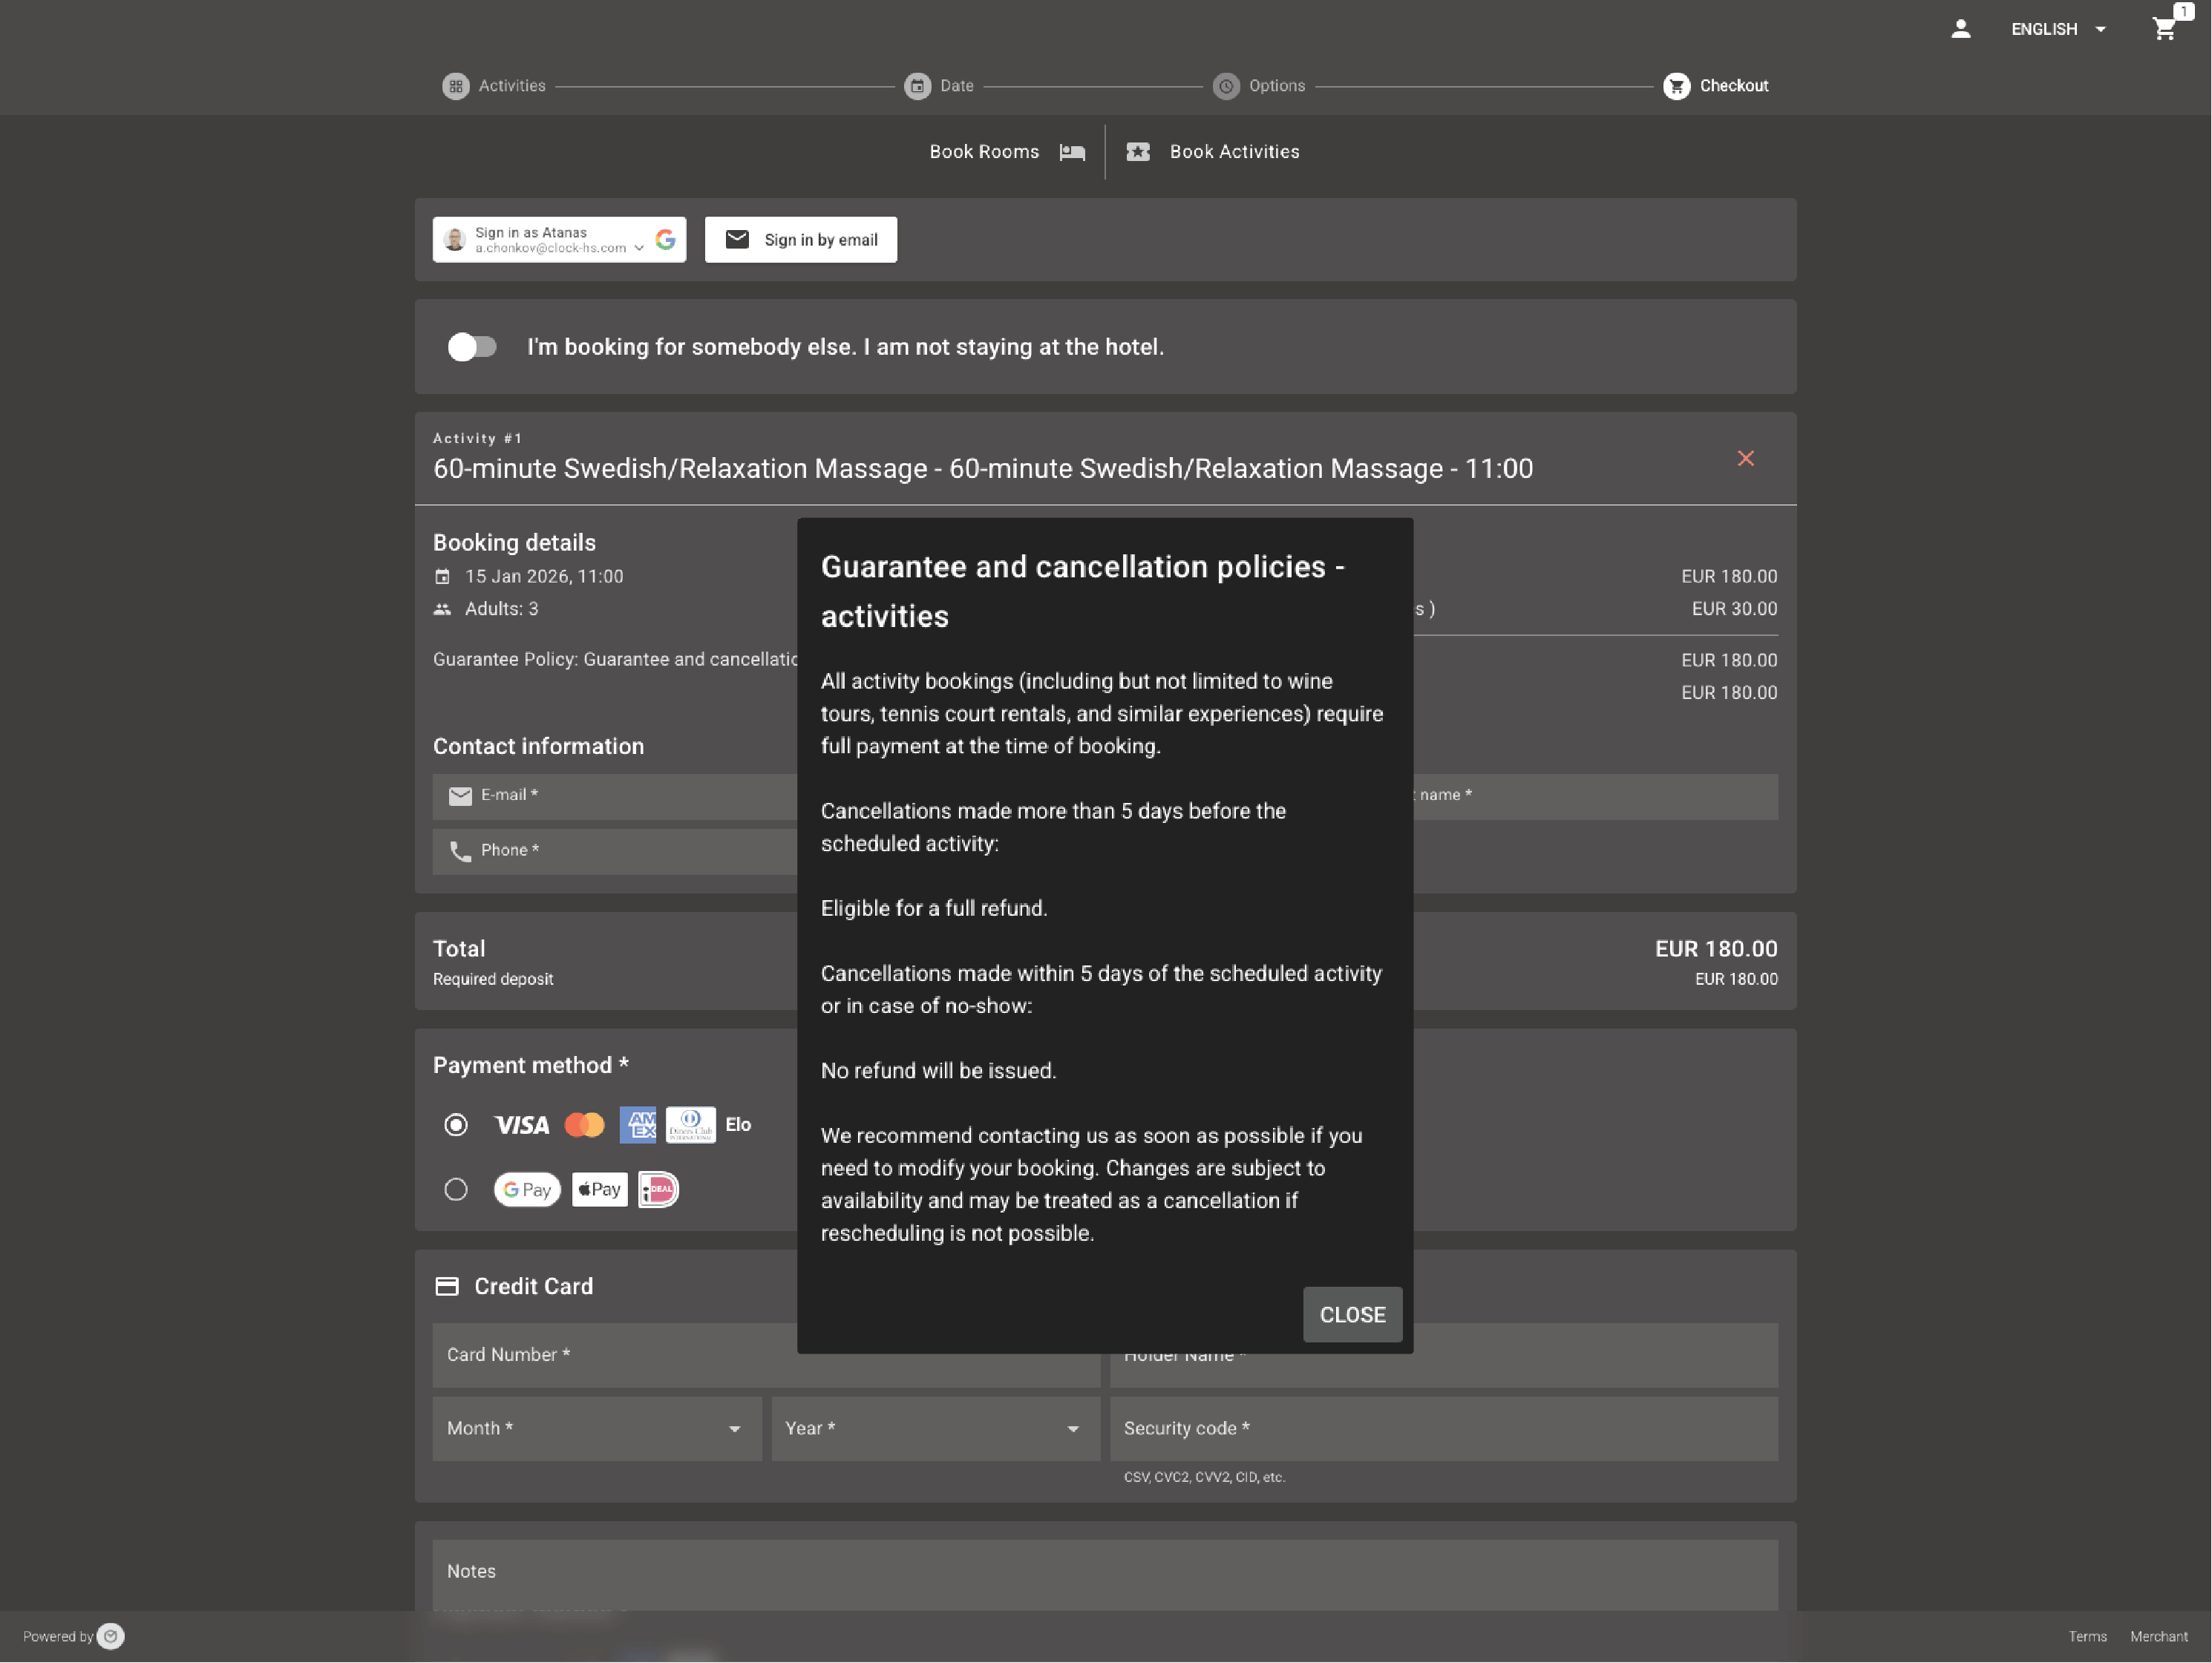Close the cancellation policies dialog
The width and height of the screenshot is (2212, 1663).
tap(1352, 1314)
